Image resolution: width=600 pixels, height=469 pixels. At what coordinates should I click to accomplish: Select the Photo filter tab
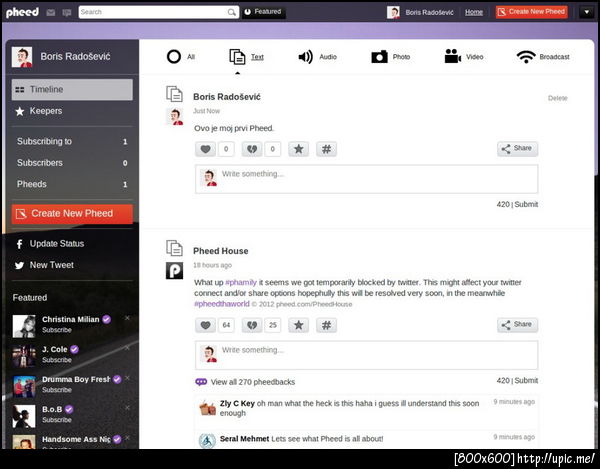(x=390, y=57)
